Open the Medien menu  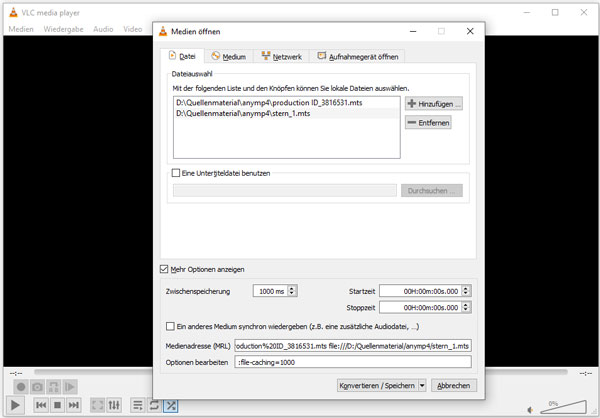(21, 29)
